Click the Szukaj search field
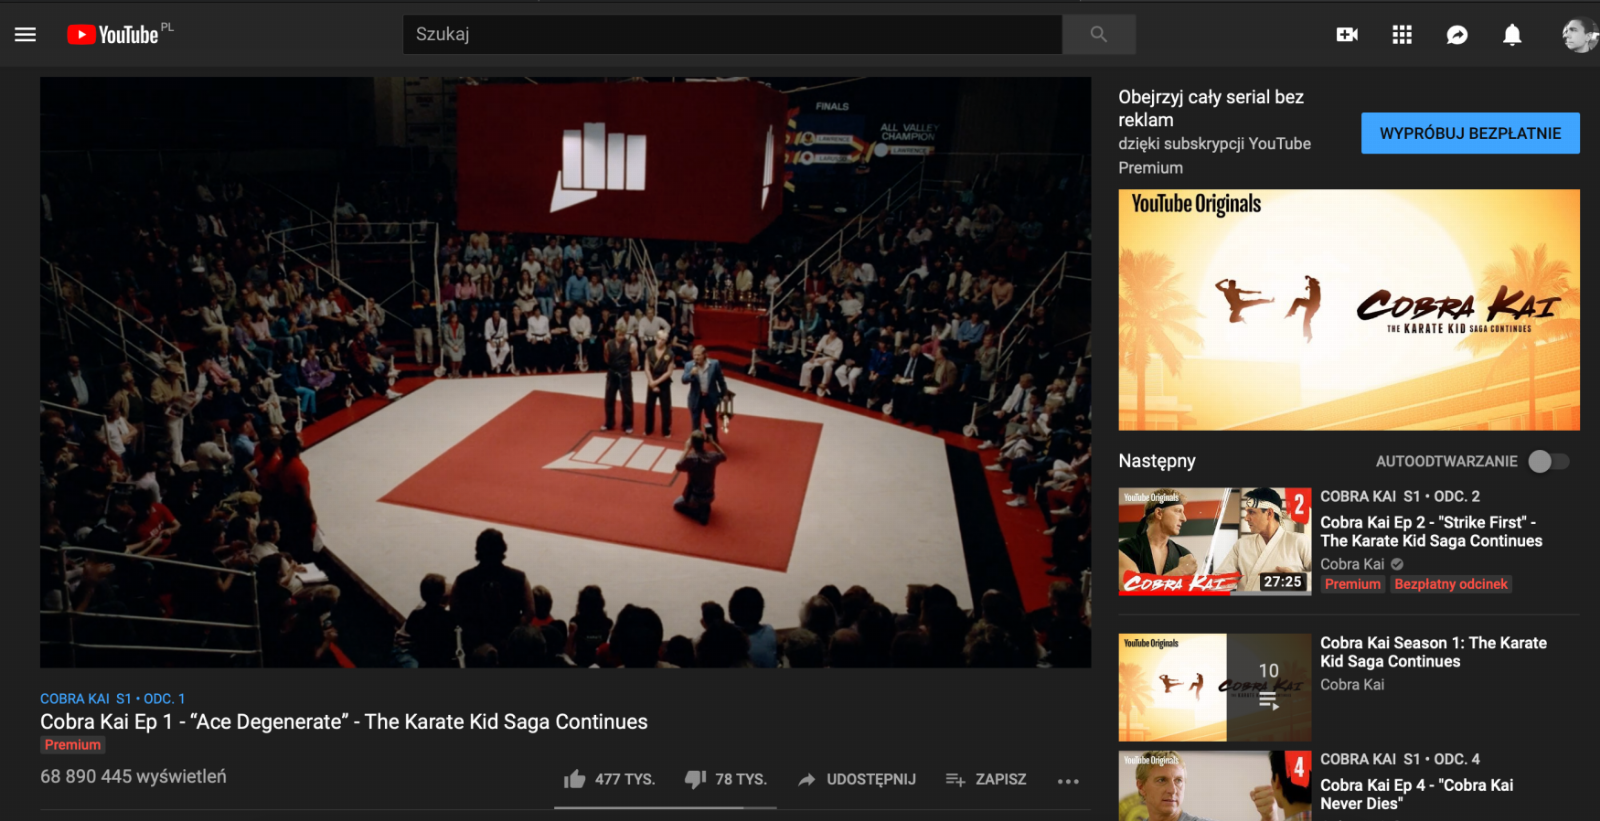Screen dimensions: 1600x821 tap(732, 34)
